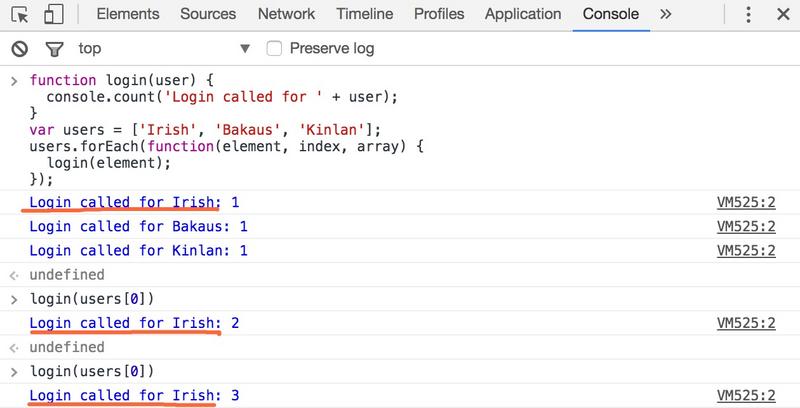Open VM525:2 link for Bakaus: 1
The width and height of the screenshot is (800, 408).
click(x=746, y=226)
